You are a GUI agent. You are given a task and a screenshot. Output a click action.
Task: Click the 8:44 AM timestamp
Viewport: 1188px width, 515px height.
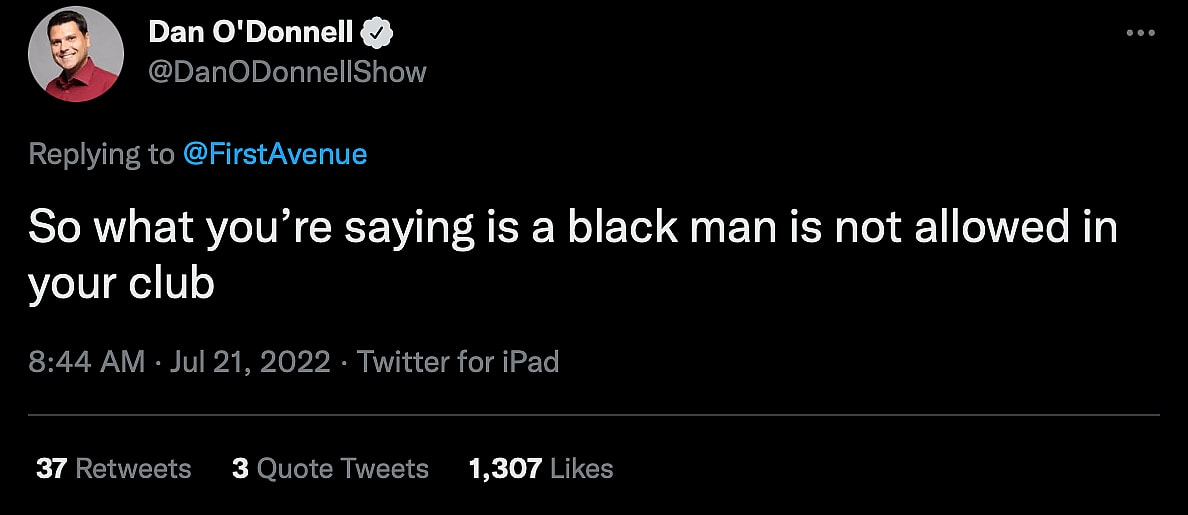click(87, 361)
